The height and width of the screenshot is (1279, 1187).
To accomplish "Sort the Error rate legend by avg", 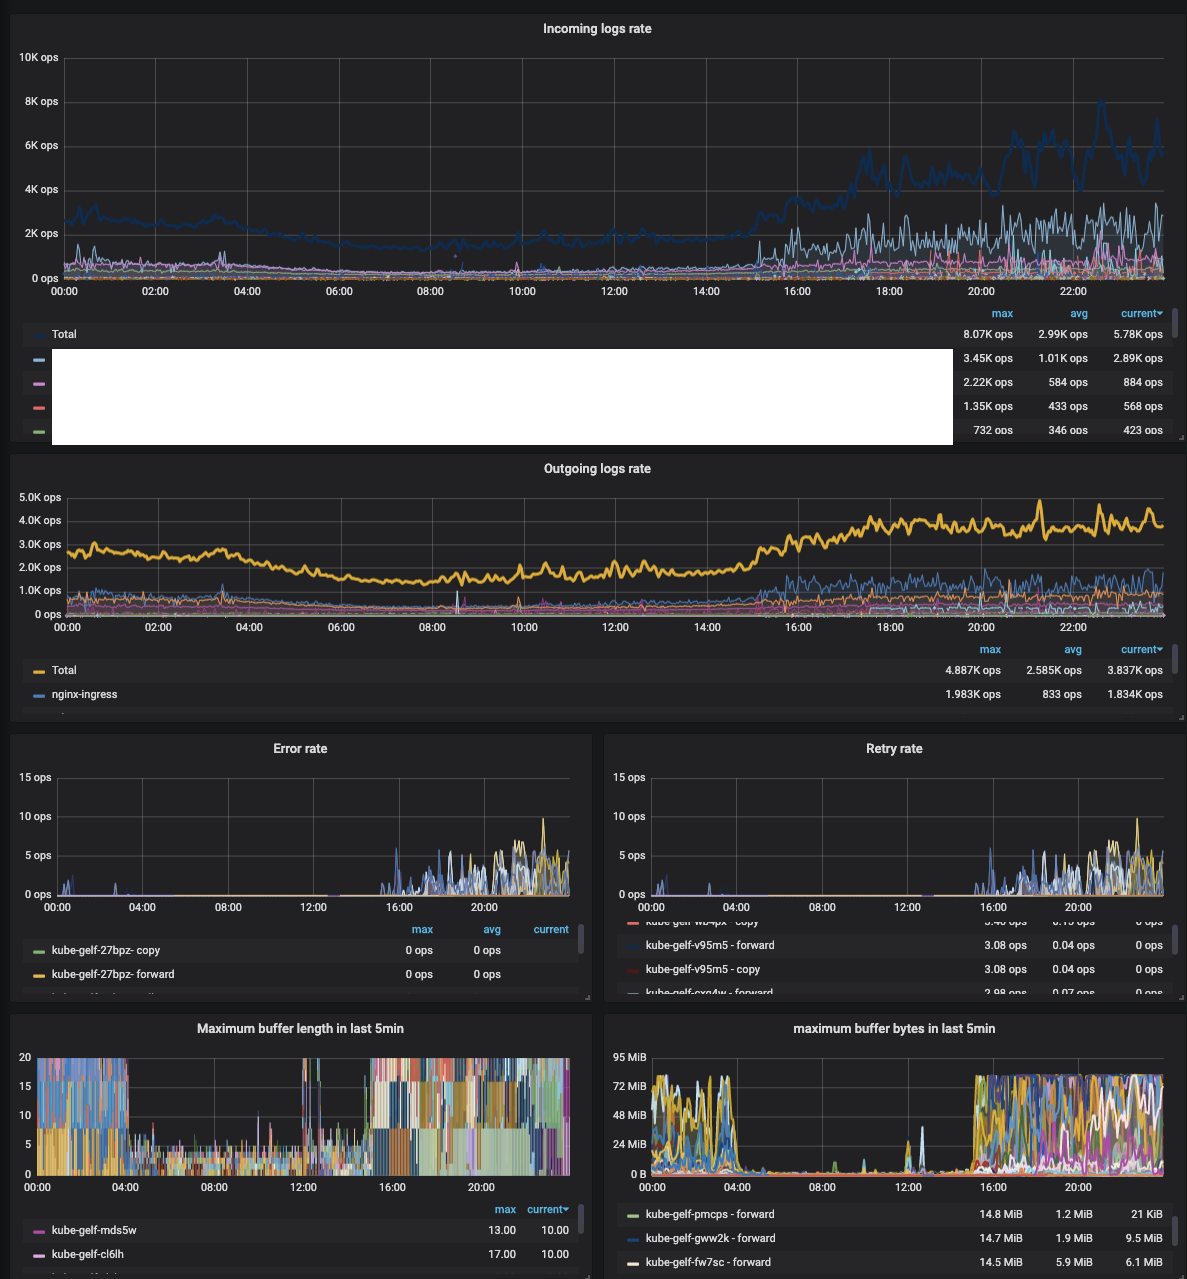I will tap(491, 929).
